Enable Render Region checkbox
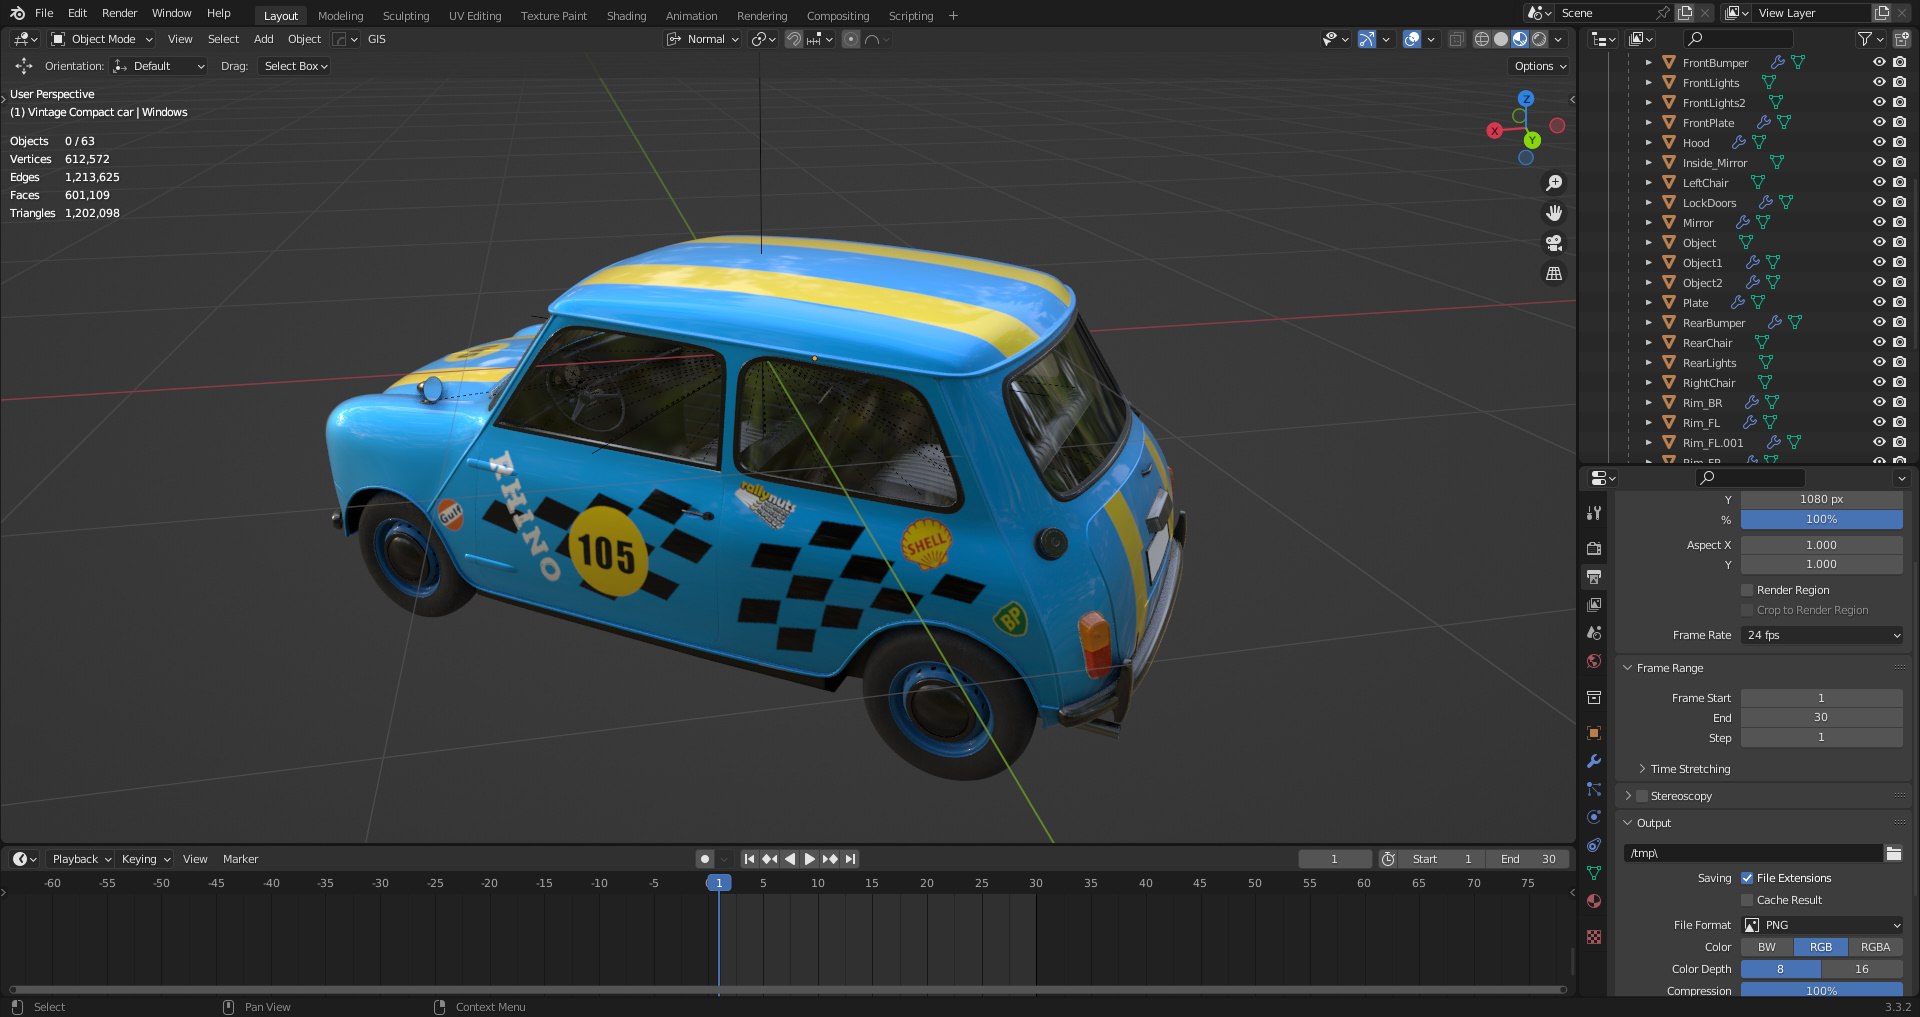 1747,590
